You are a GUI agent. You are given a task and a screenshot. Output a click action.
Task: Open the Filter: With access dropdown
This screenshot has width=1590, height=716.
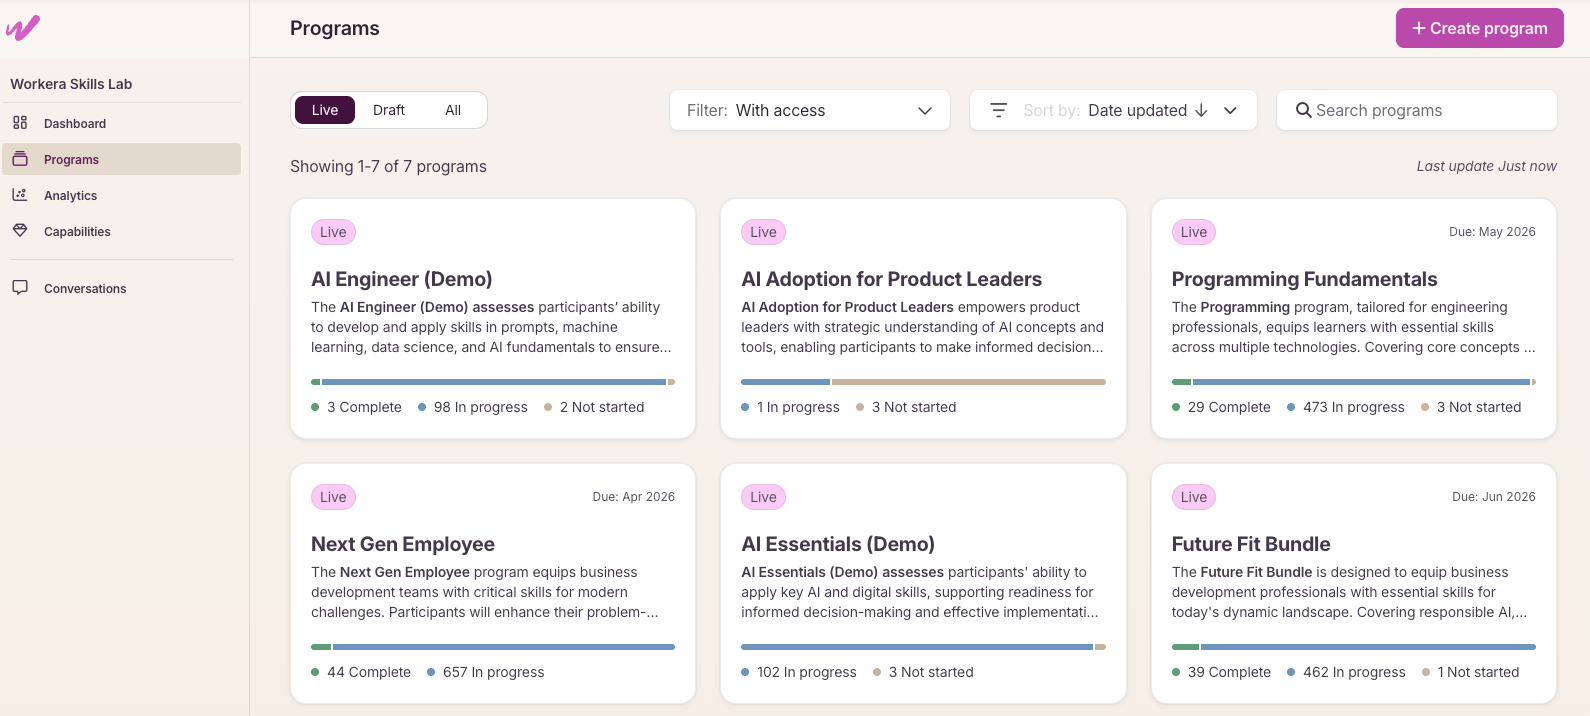[x=809, y=110]
